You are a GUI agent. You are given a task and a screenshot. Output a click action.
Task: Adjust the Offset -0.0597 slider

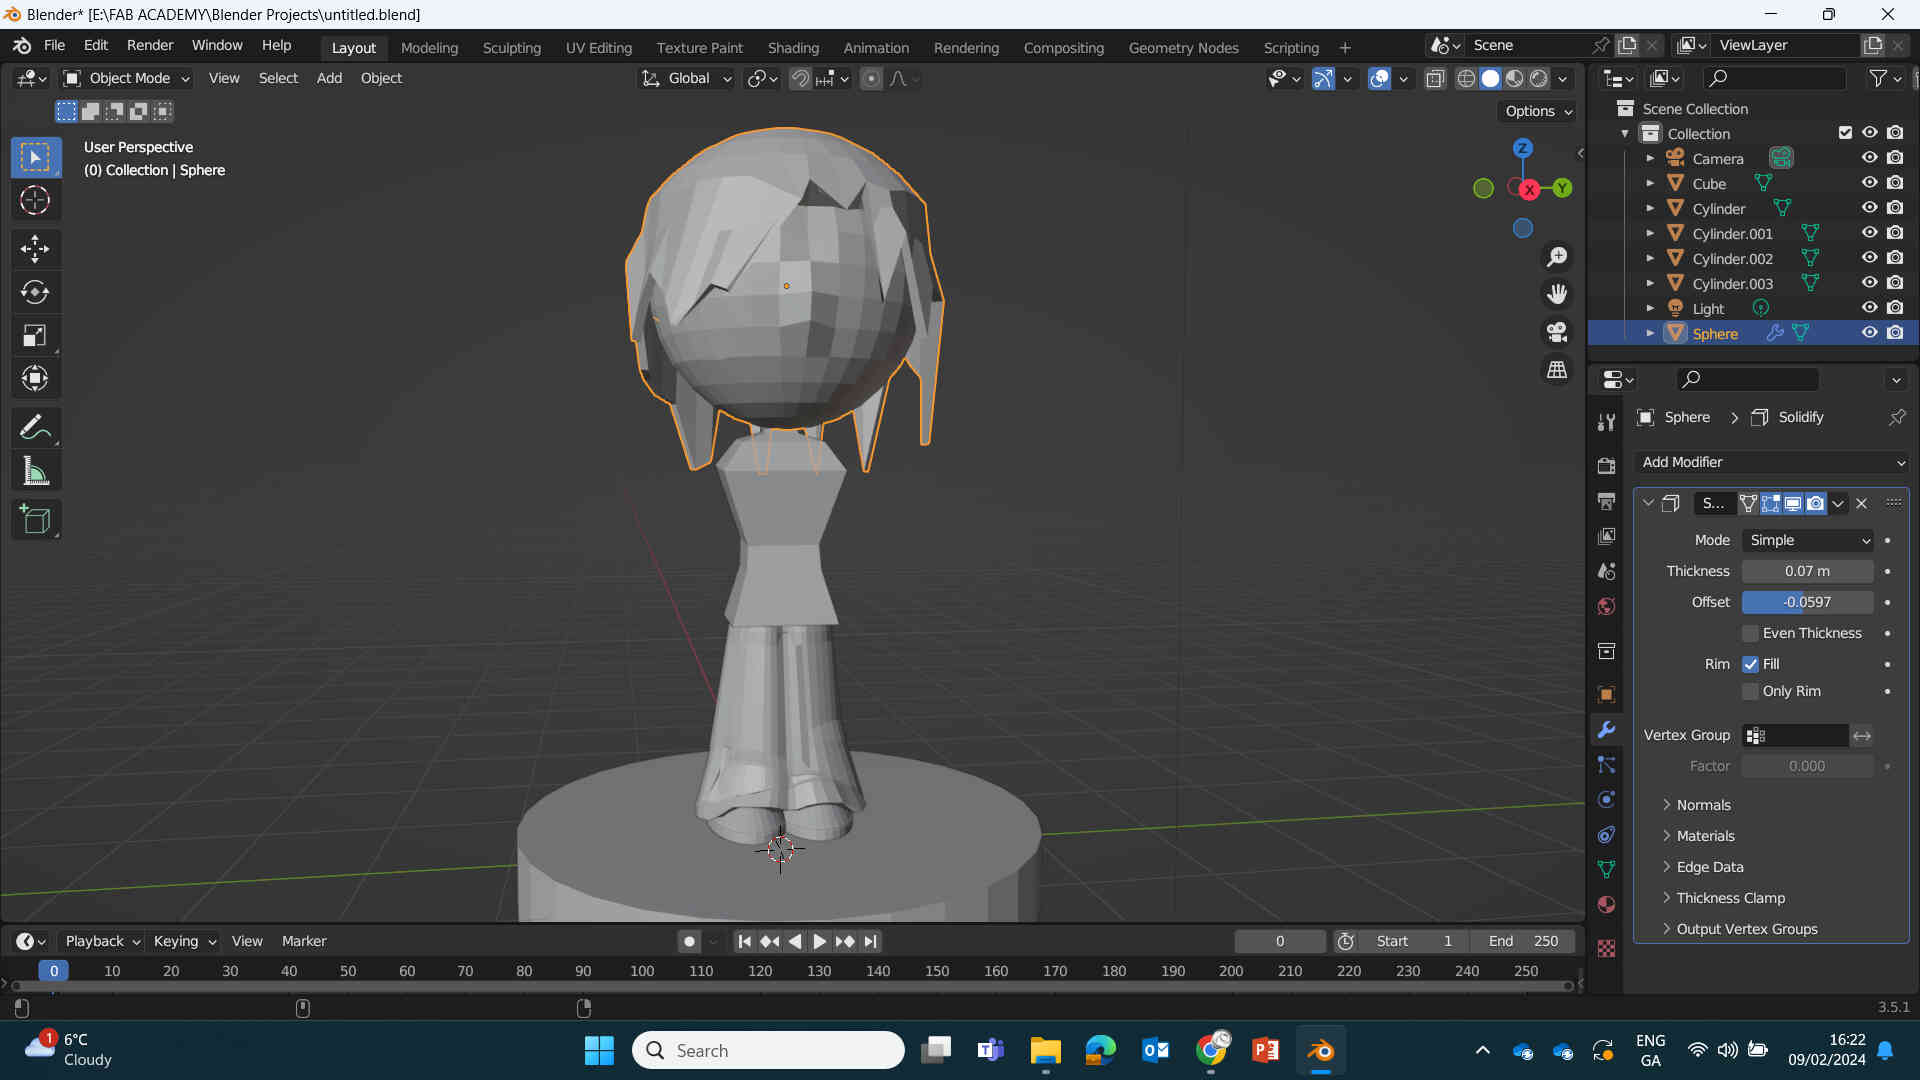(x=1807, y=602)
